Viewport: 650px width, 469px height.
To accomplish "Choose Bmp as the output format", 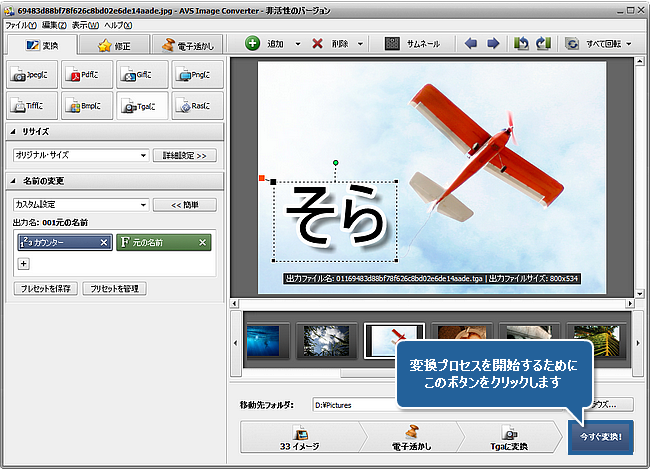I will click(86, 104).
